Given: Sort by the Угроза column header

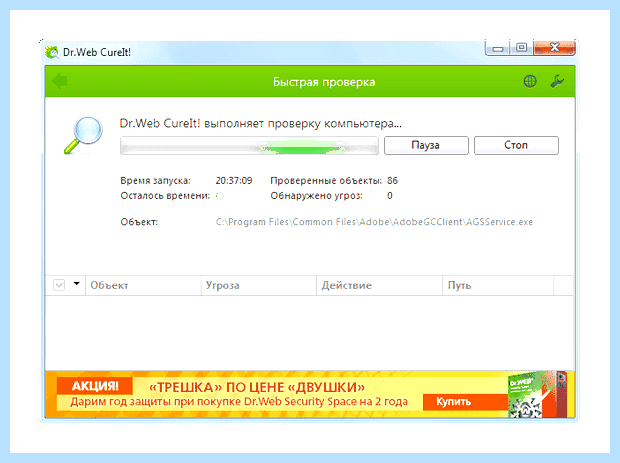Looking at the screenshot, I should [259, 285].
